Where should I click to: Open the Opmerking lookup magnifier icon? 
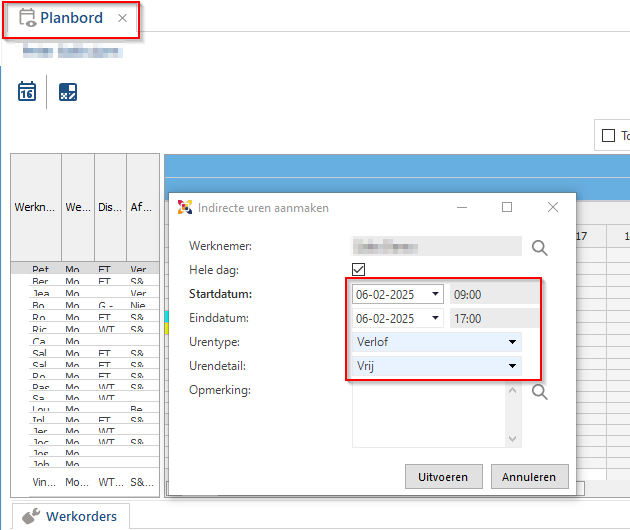click(x=539, y=392)
